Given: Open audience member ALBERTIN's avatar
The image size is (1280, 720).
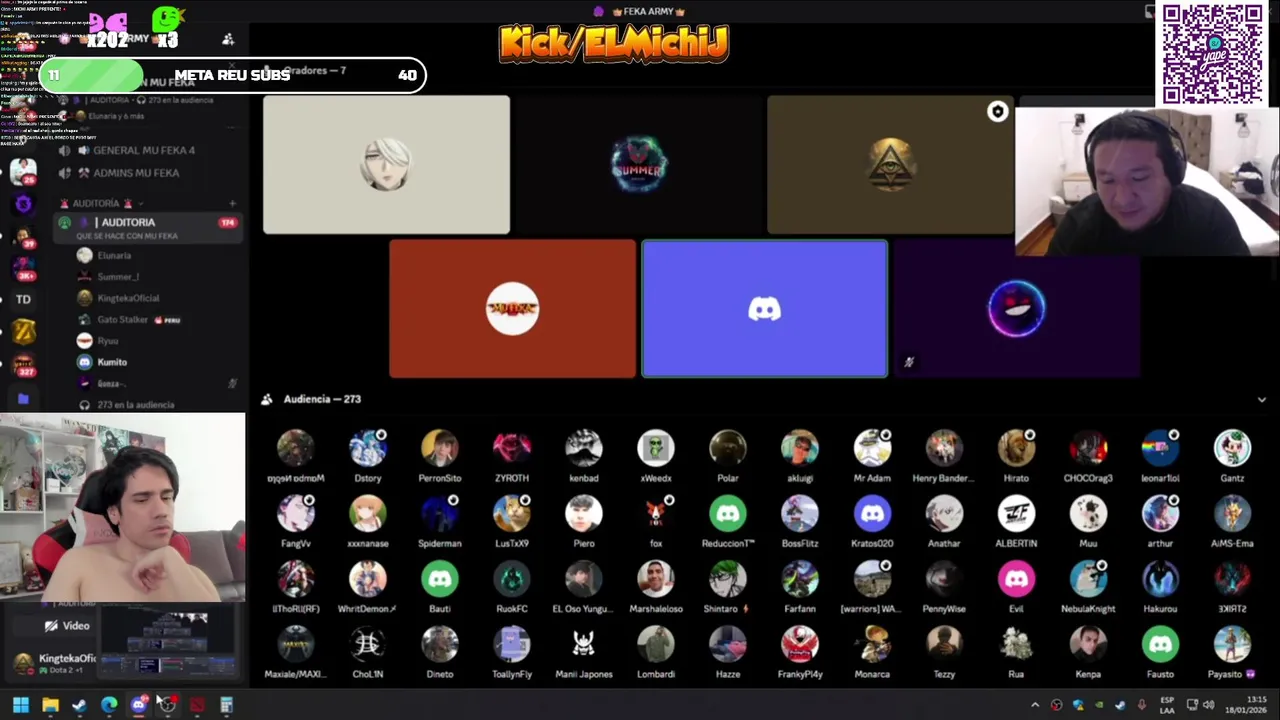Looking at the screenshot, I should click(x=1016, y=514).
